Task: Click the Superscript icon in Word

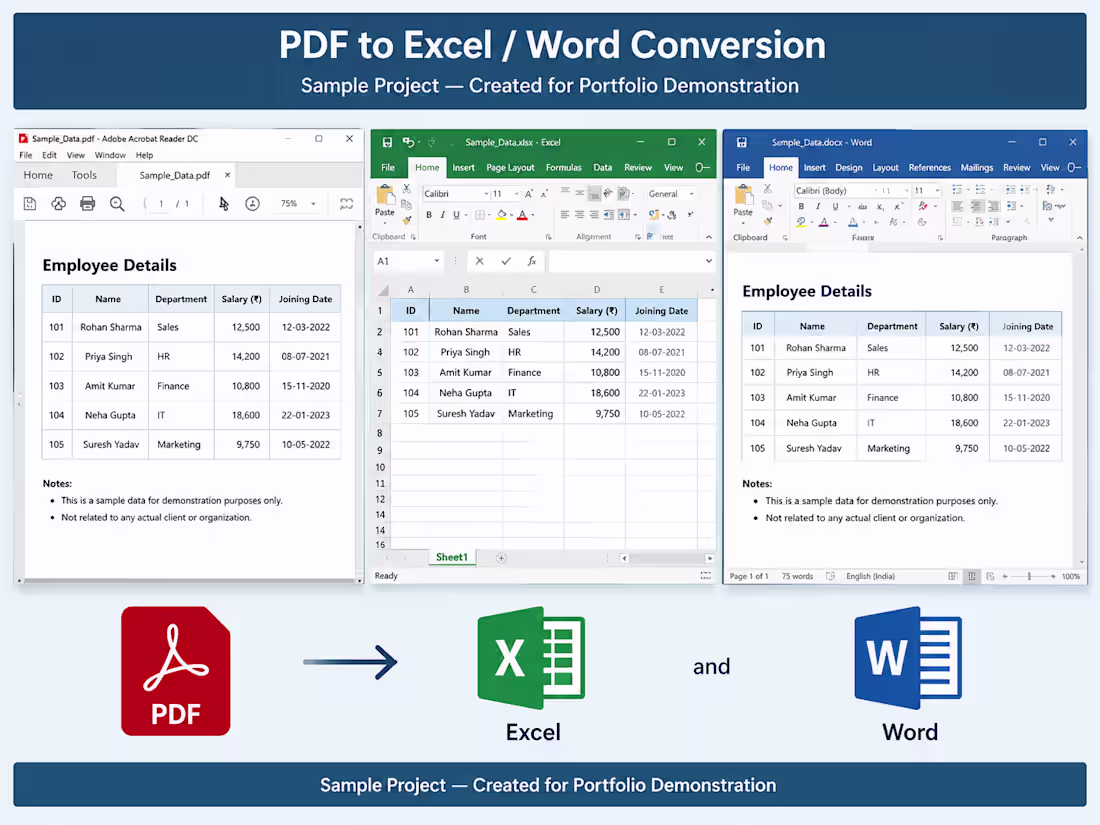Action: point(897,206)
